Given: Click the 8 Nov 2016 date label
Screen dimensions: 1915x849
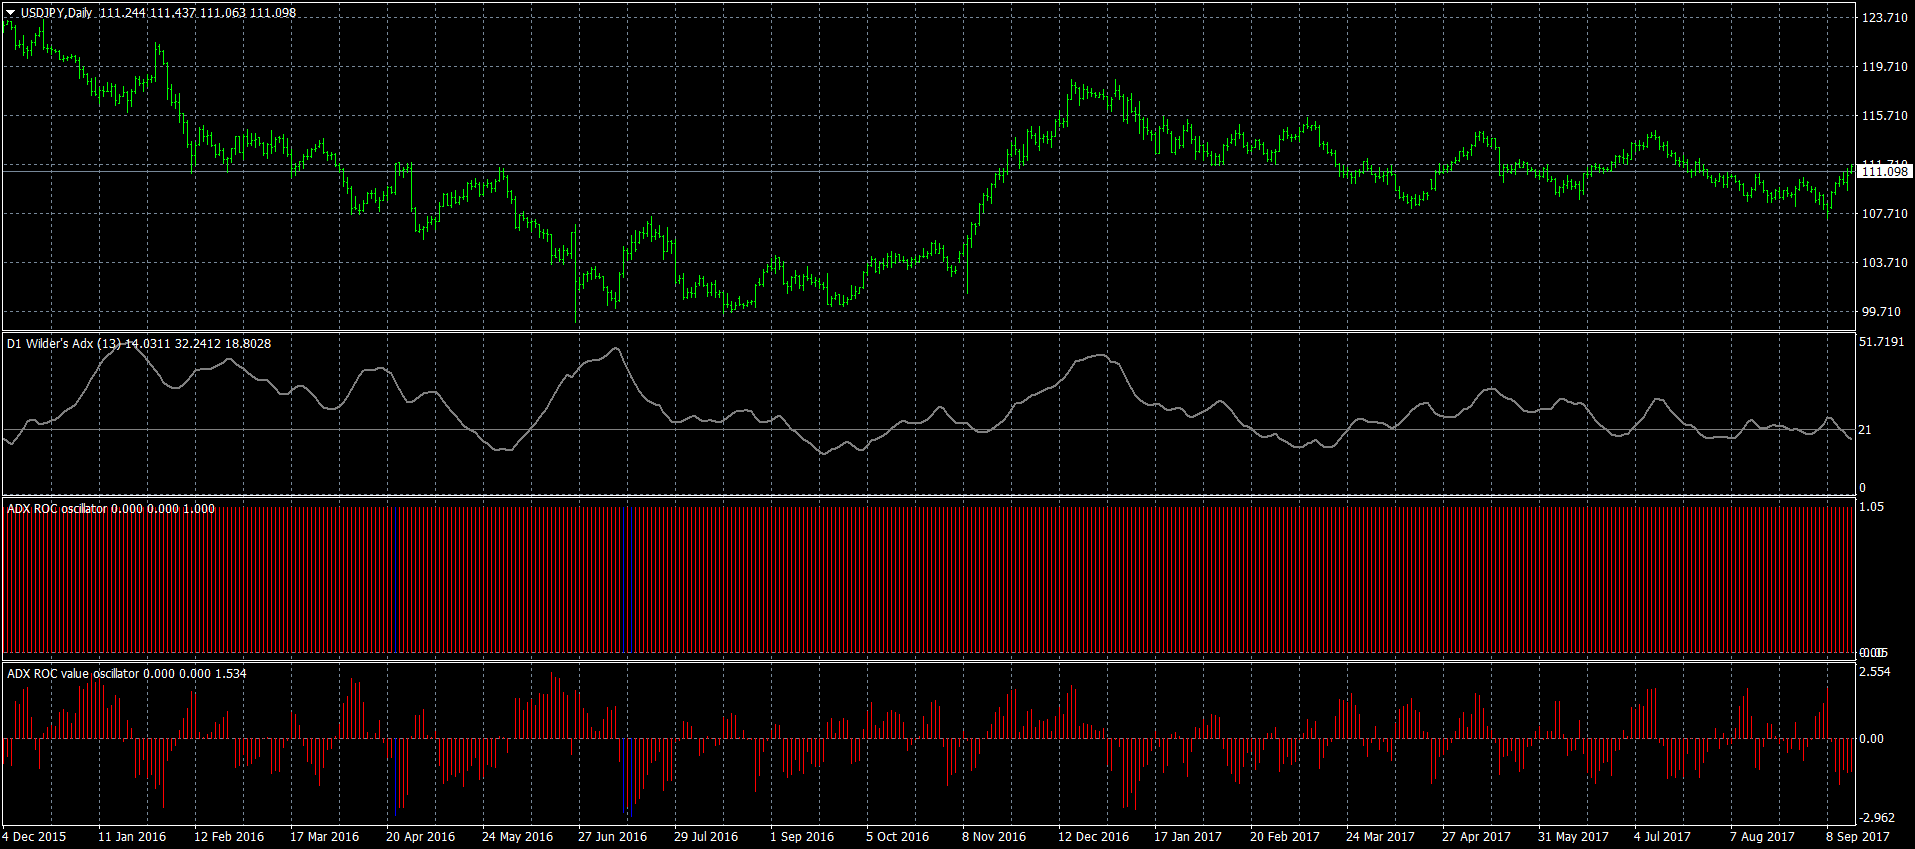Looking at the screenshot, I should coord(994,837).
